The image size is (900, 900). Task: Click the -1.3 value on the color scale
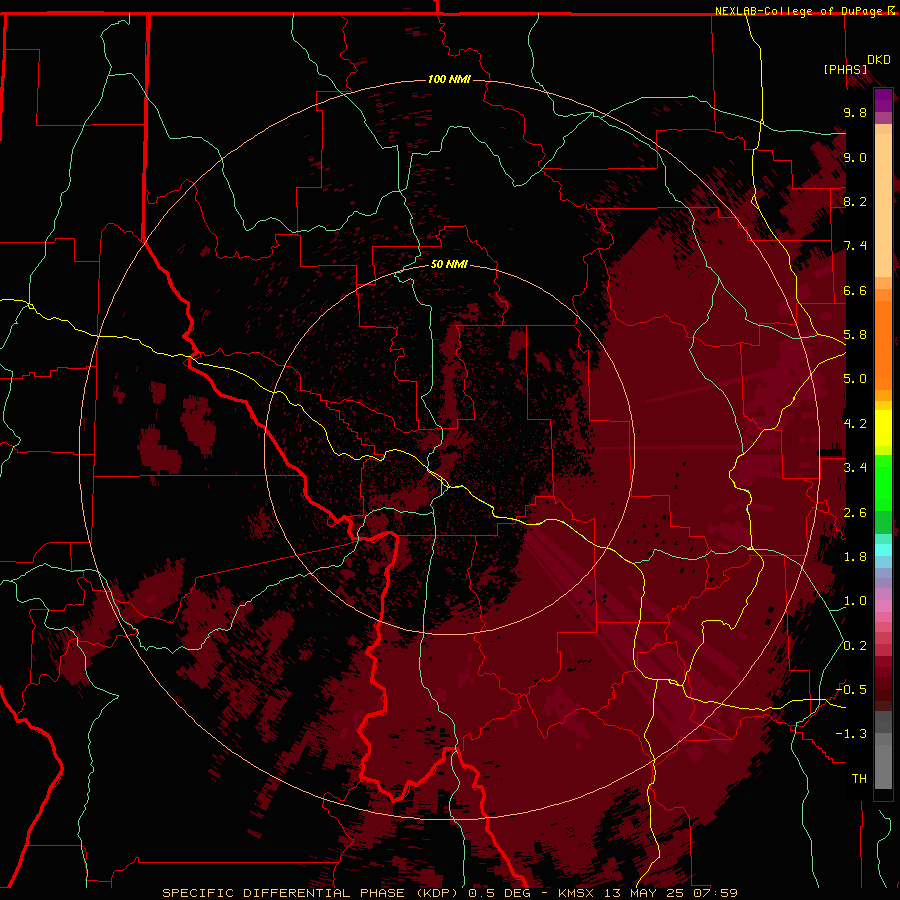[851, 734]
